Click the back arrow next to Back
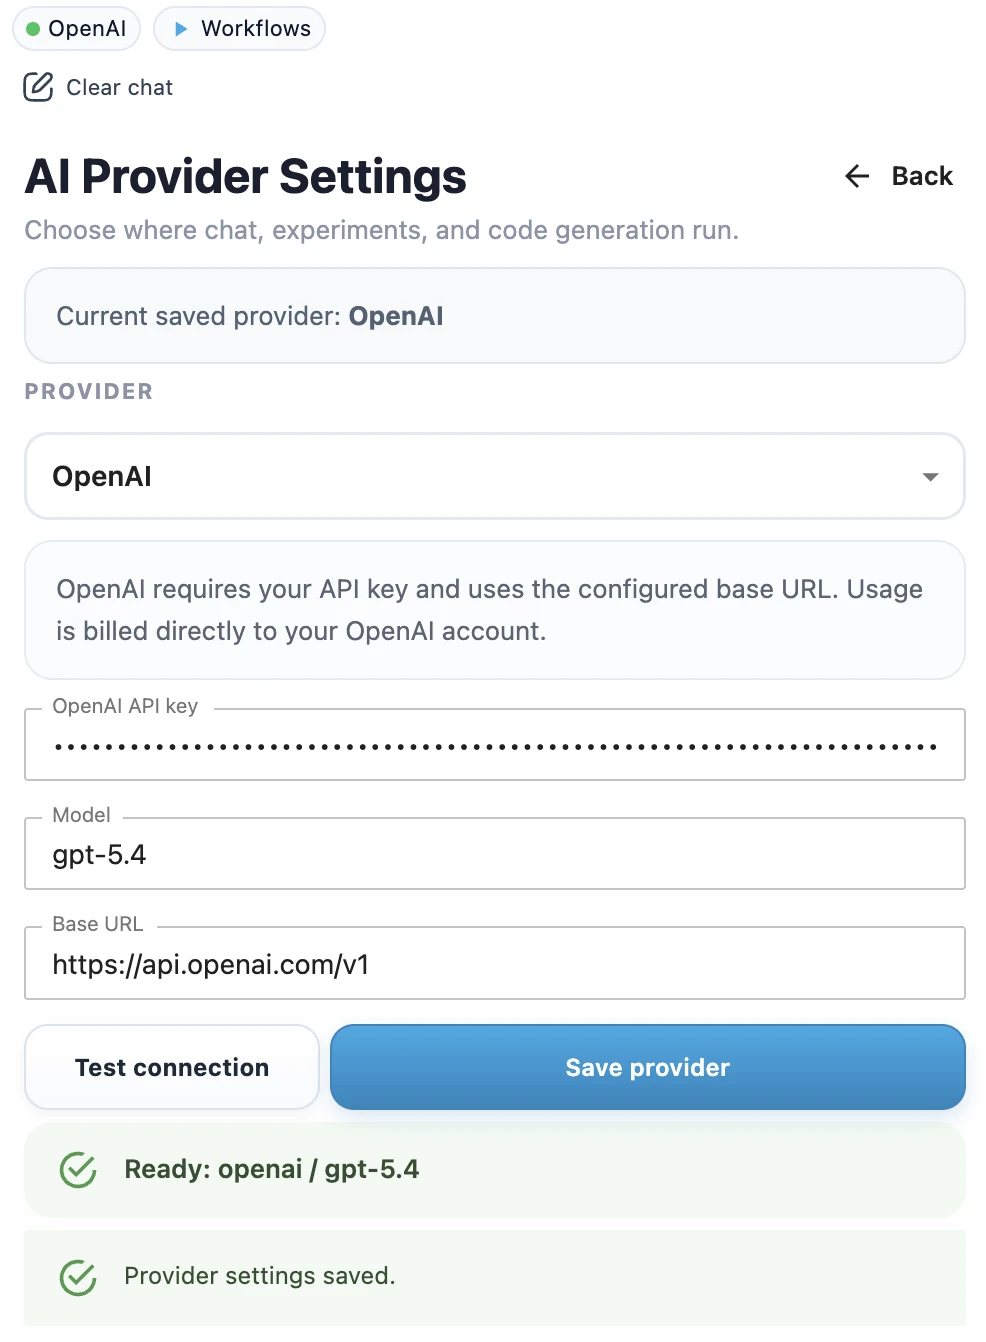 856,176
